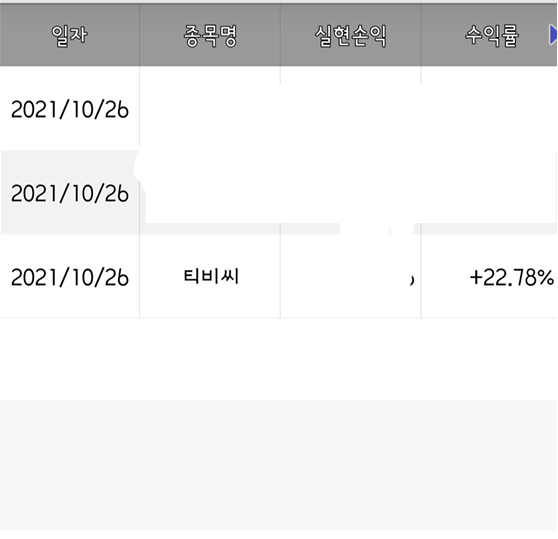The height and width of the screenshot is (539, 558).
Task: Open the 티비씨 stock entry
Action: tap(211, 276)
